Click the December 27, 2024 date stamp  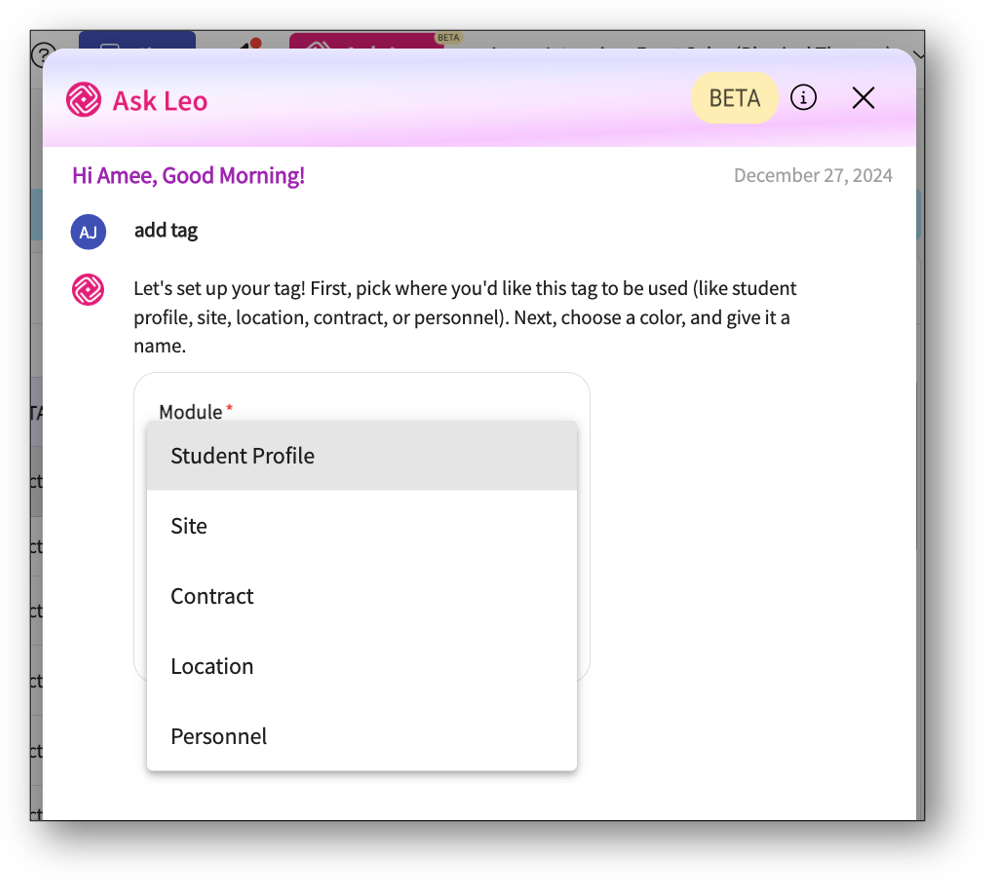[812, 176]
